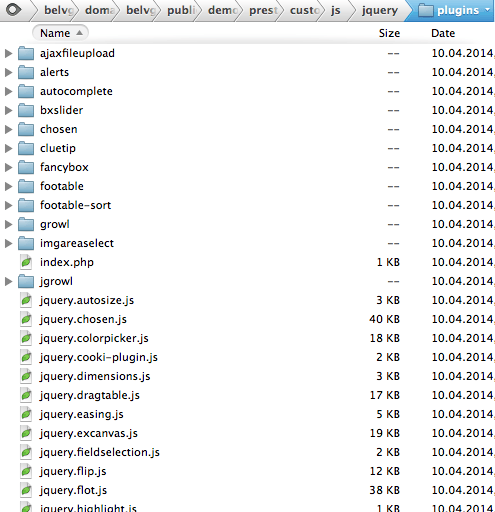Click the jquery.chosen.js file icon

[26, 319]
